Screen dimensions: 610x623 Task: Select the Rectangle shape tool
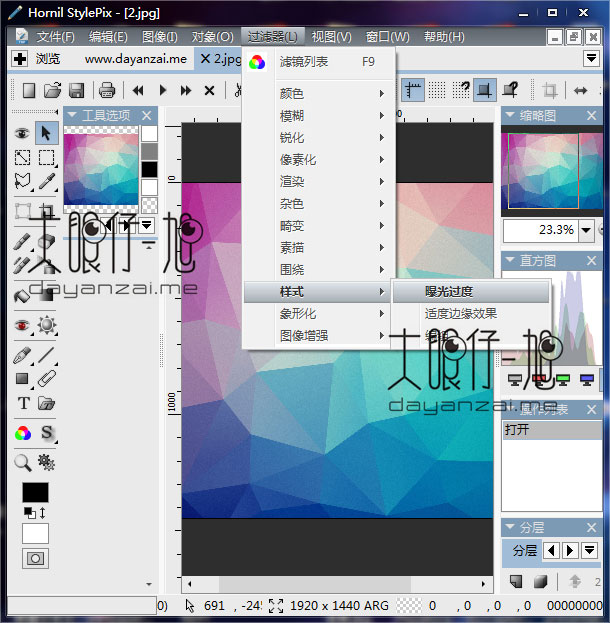22,379
